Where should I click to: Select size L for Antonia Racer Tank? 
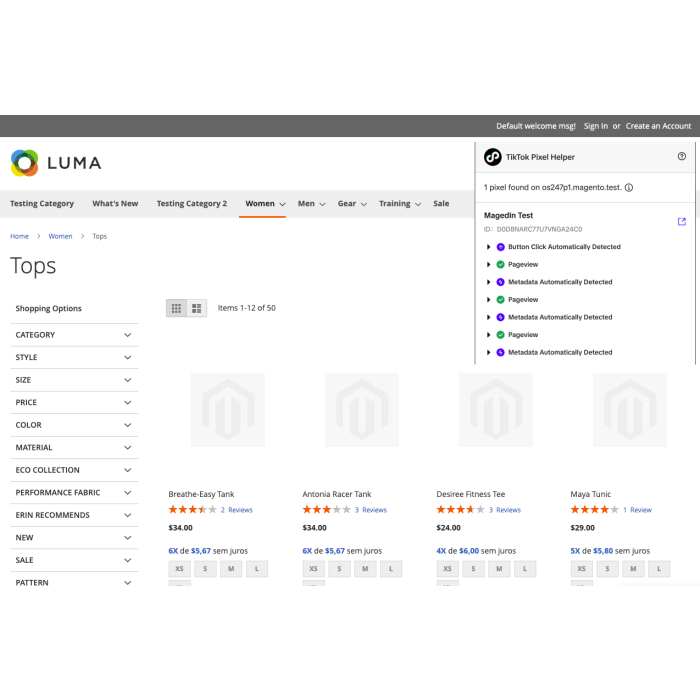tap(391, 569)
